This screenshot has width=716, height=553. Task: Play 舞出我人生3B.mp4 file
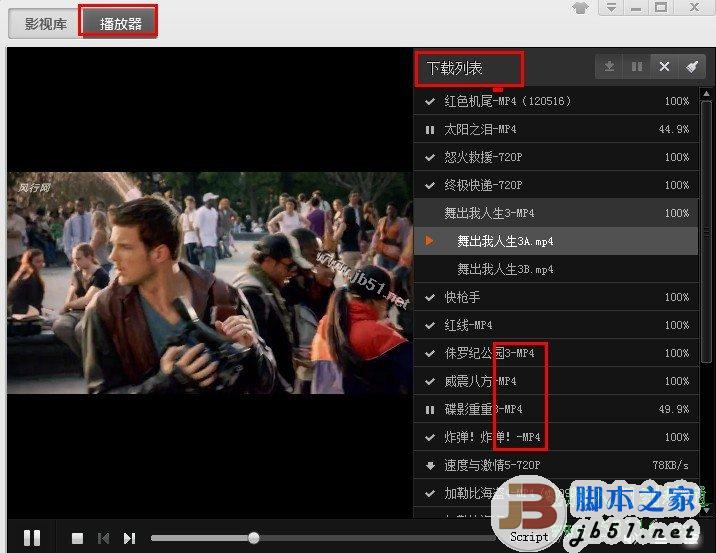(x=556, y=269)
